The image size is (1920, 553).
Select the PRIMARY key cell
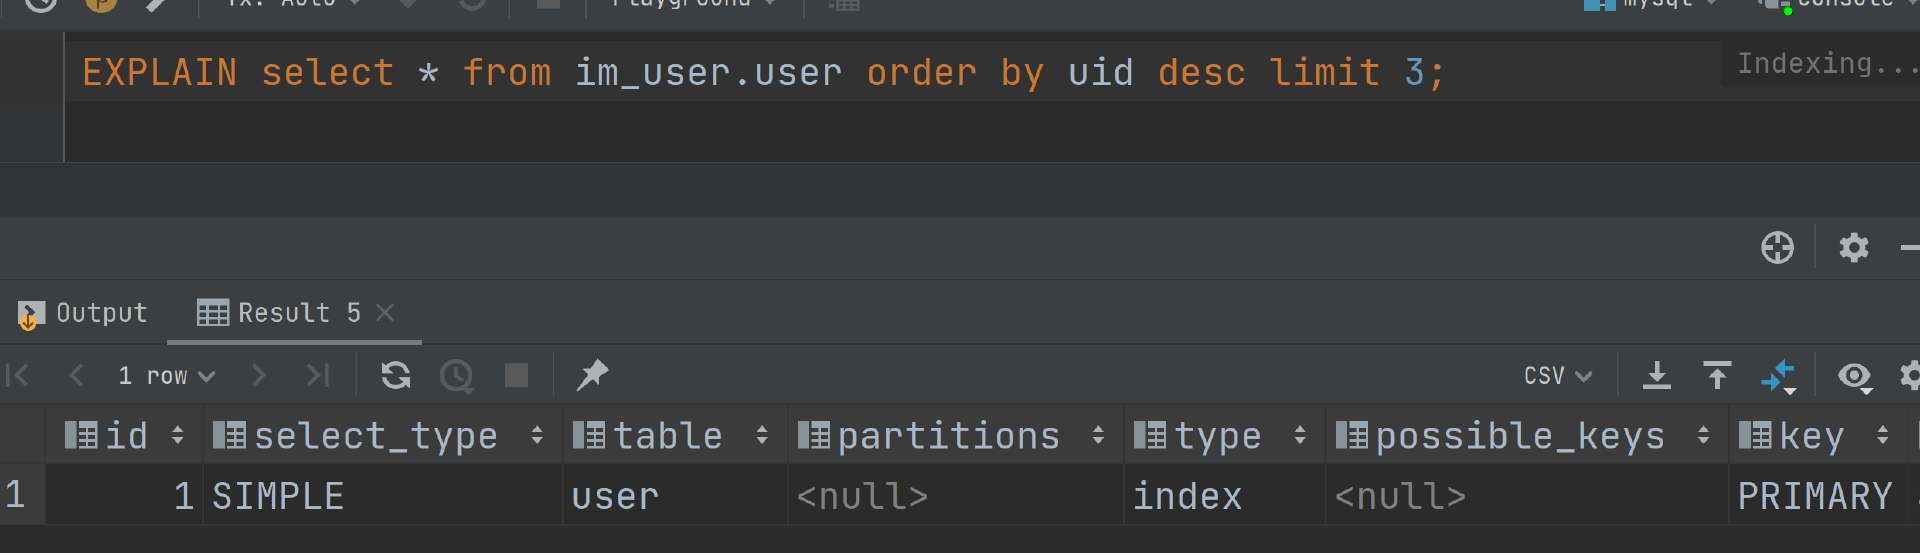pyautogui.click(x=1814, y=496)
